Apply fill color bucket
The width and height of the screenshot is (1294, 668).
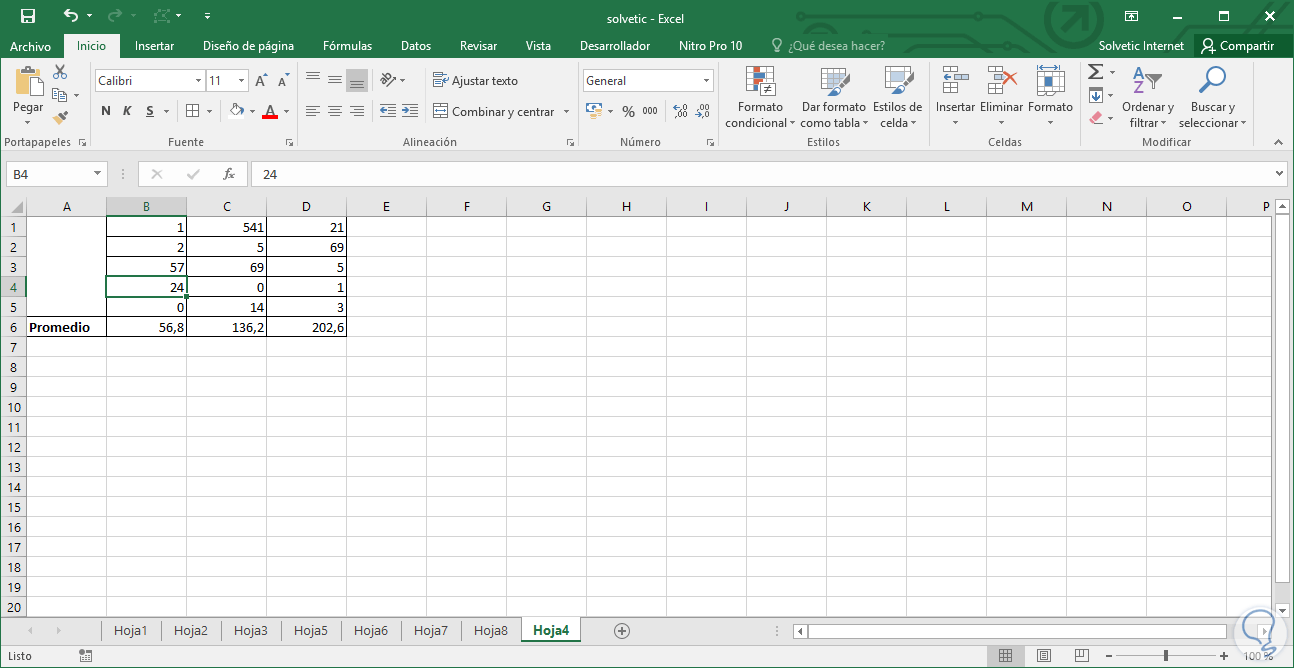coord(236,111)
